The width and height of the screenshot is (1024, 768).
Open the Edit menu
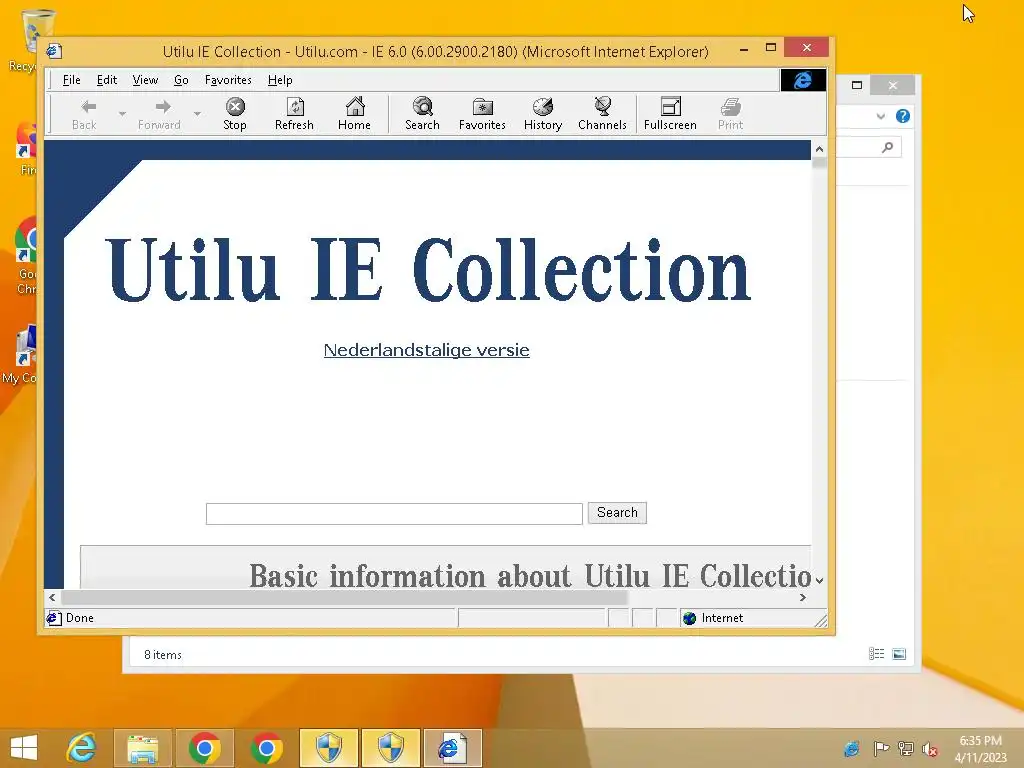pyautogui.click(x=106, y=80)
